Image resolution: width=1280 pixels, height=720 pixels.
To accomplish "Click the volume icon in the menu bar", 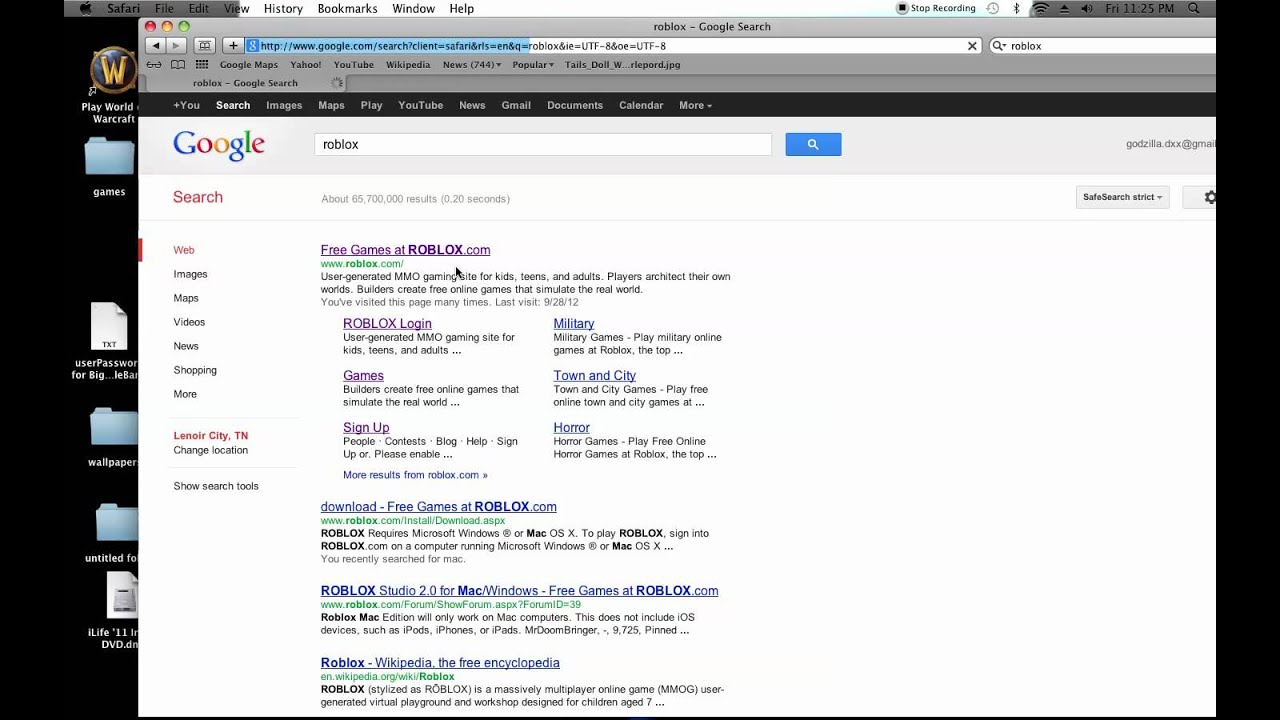I will tap(1088, 8).
